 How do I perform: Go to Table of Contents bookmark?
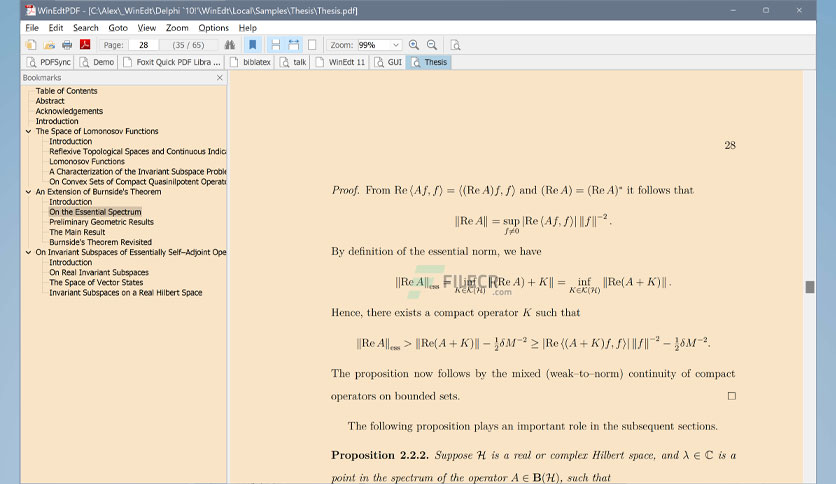point(66,91)
